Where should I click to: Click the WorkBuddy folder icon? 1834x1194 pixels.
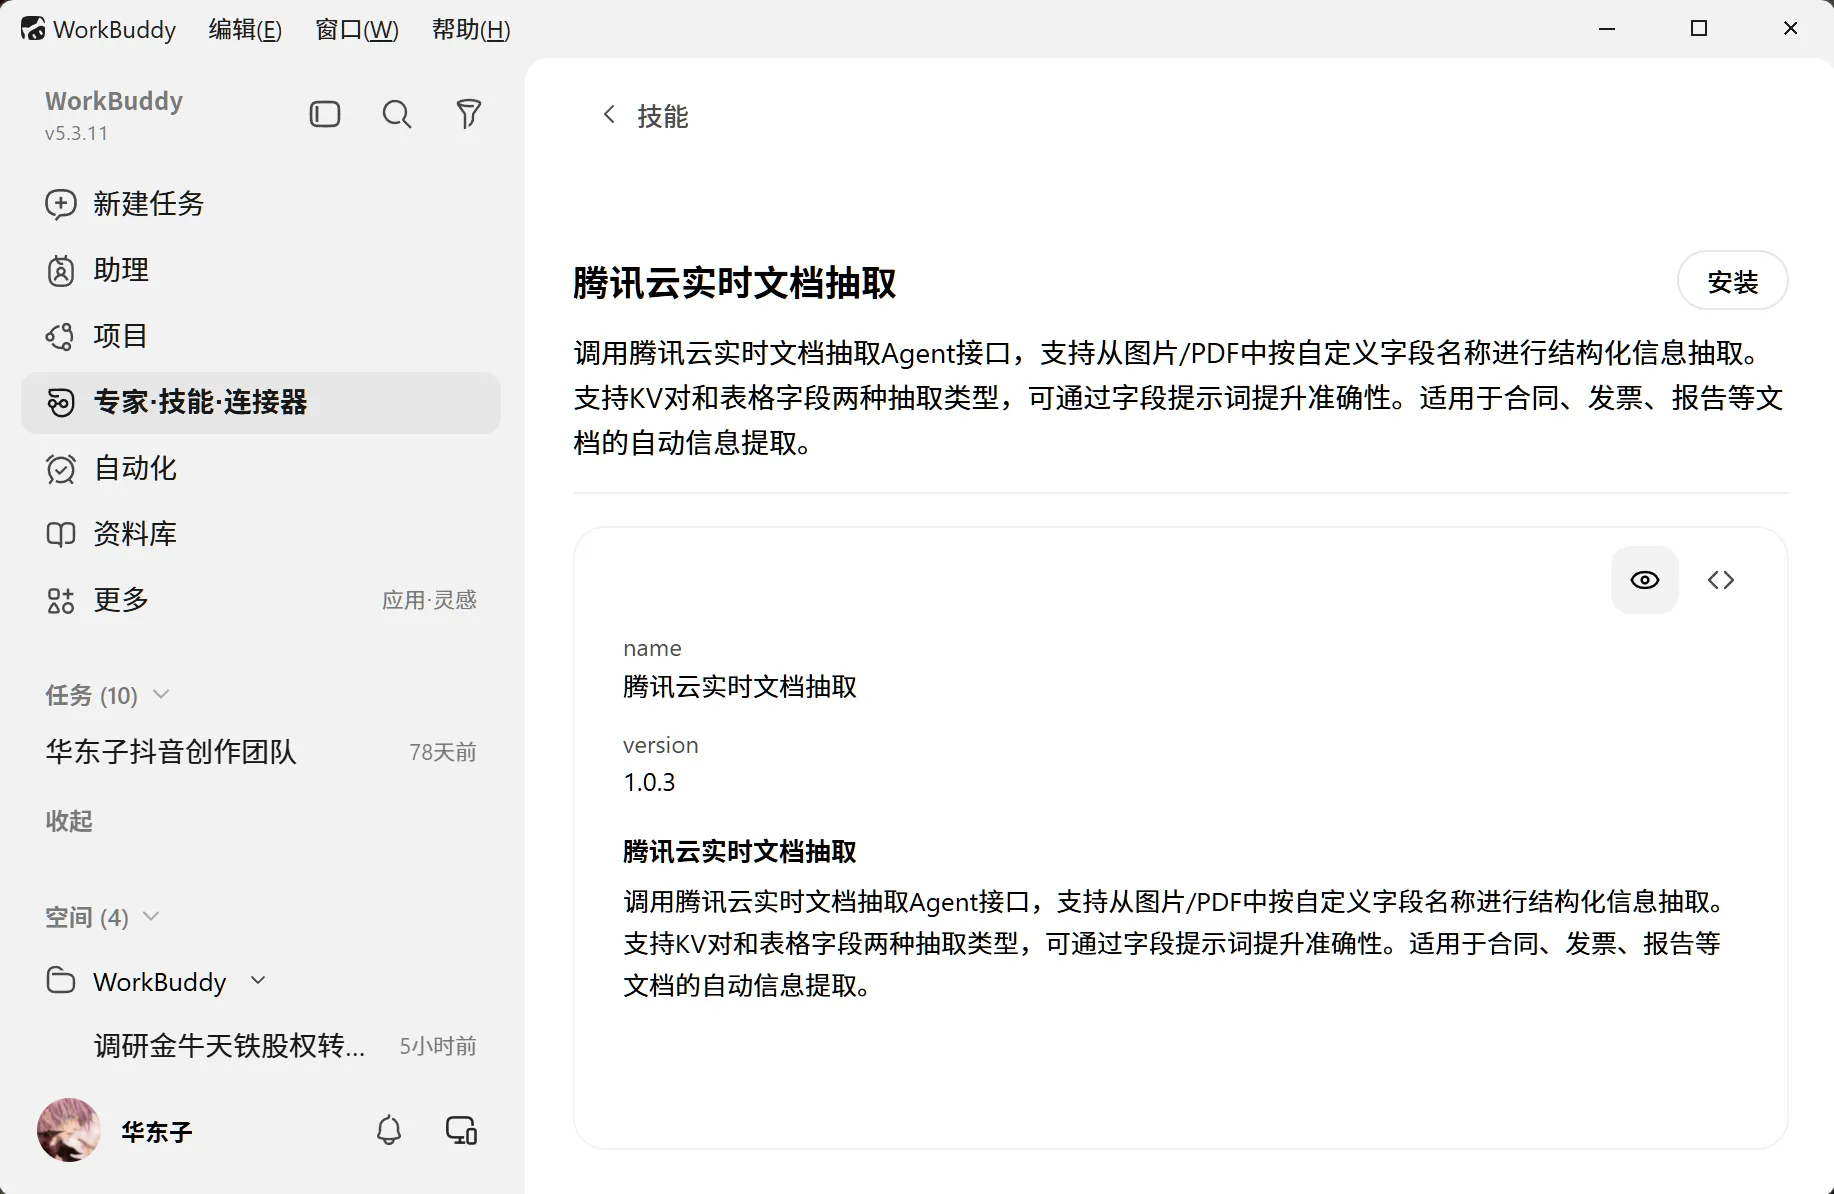[x=61, y=980]
